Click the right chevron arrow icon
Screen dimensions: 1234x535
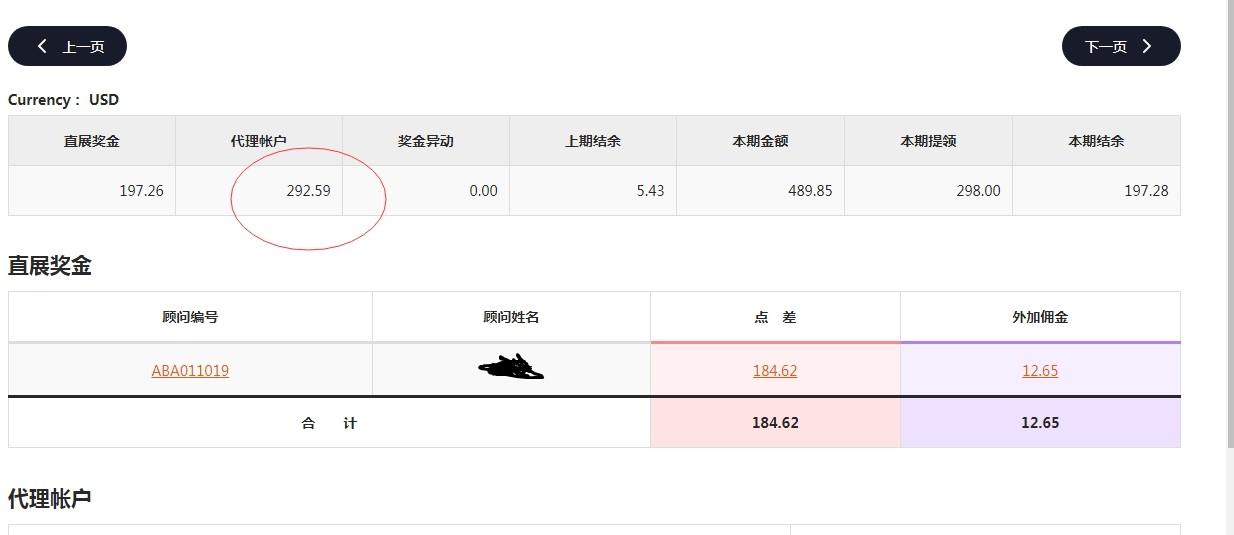(1147, 46)
